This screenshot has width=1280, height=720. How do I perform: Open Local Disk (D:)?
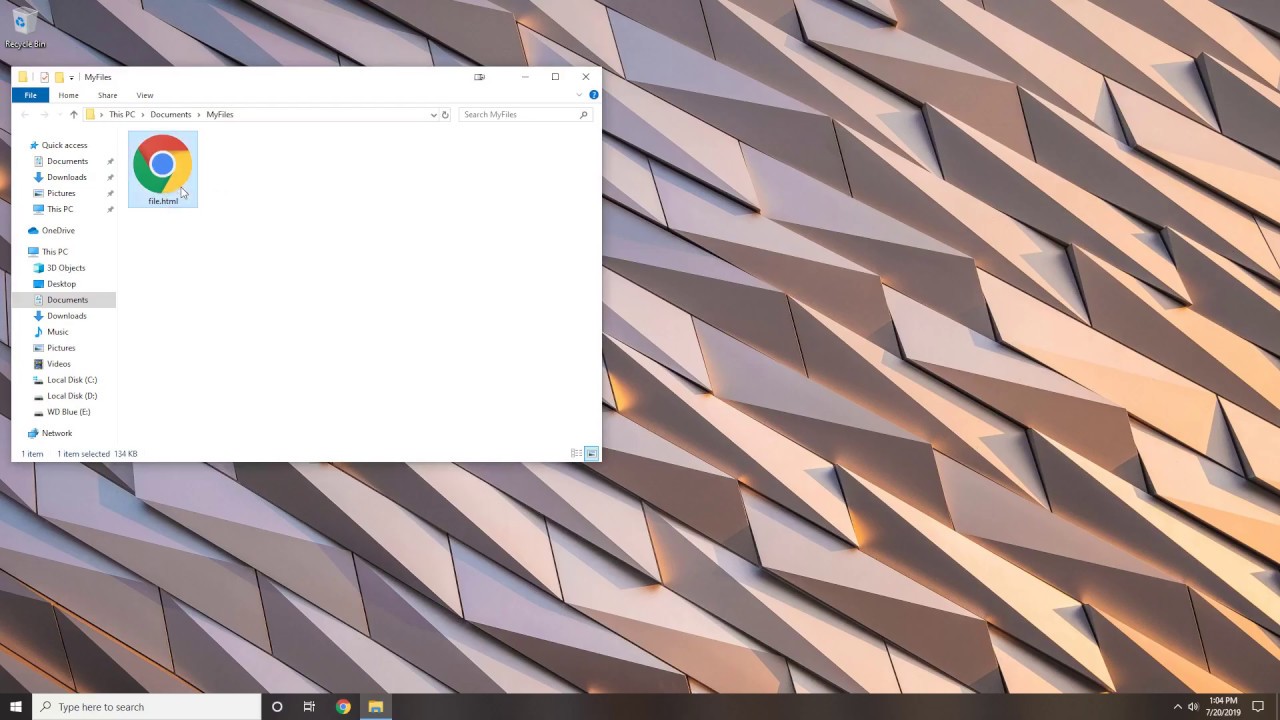[x=72, y=396]
